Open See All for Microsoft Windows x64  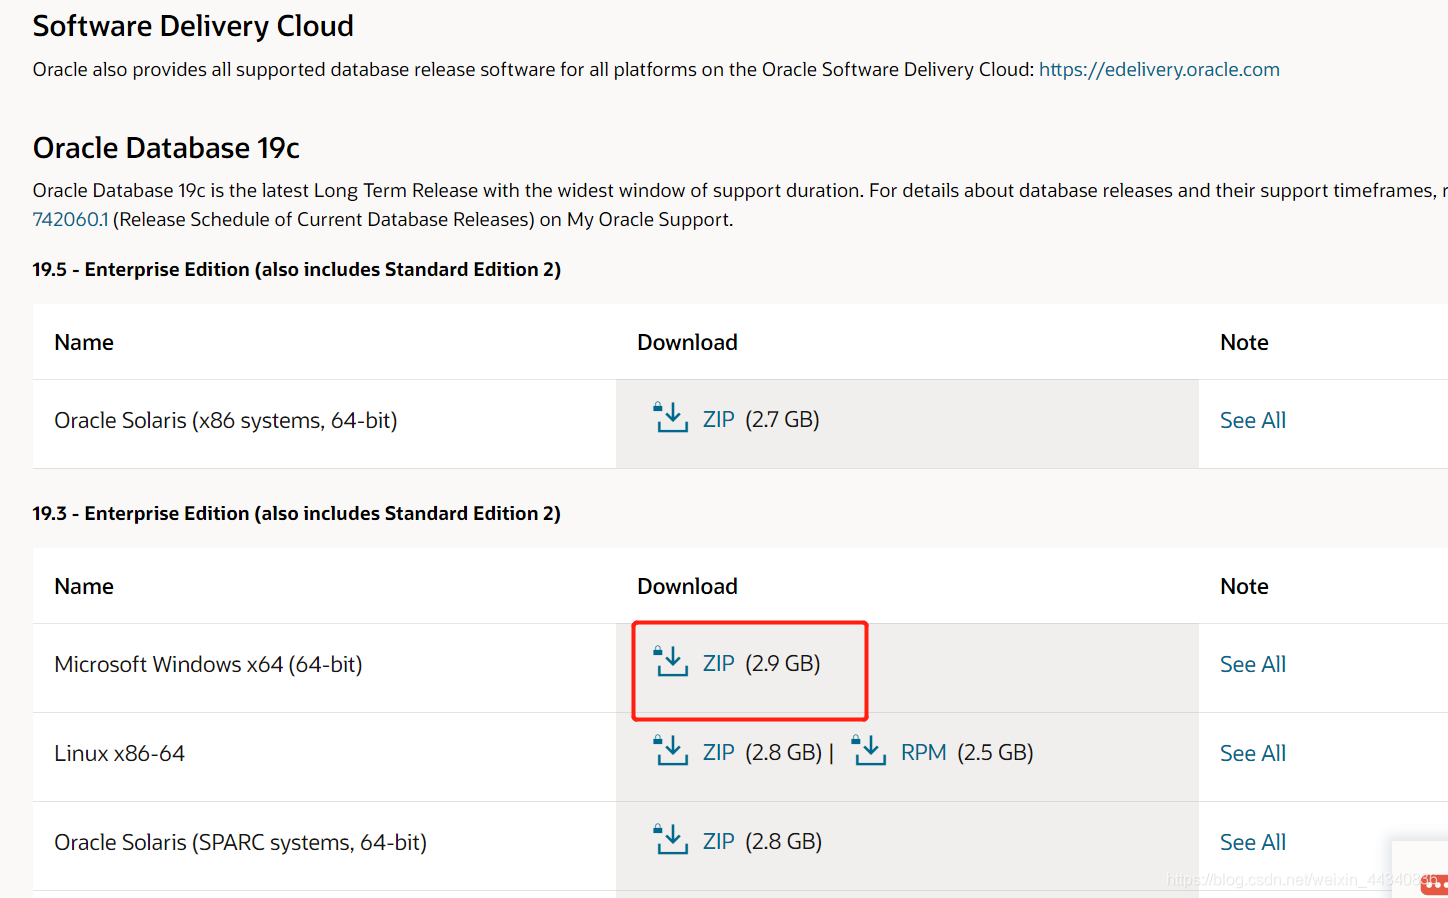tap(1253, 664)
